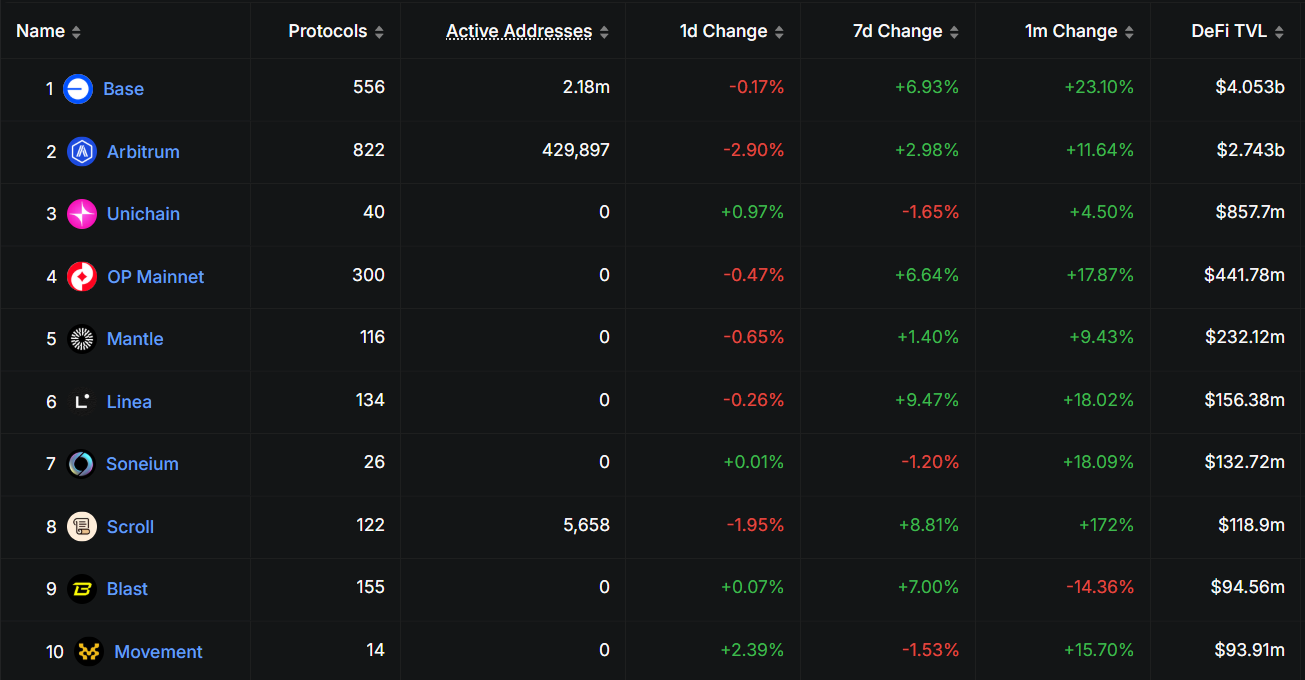Click Scroll 1m change +172%
Image resolution: width=1305 pixels, height=680 pixels.
(1106, 525)
